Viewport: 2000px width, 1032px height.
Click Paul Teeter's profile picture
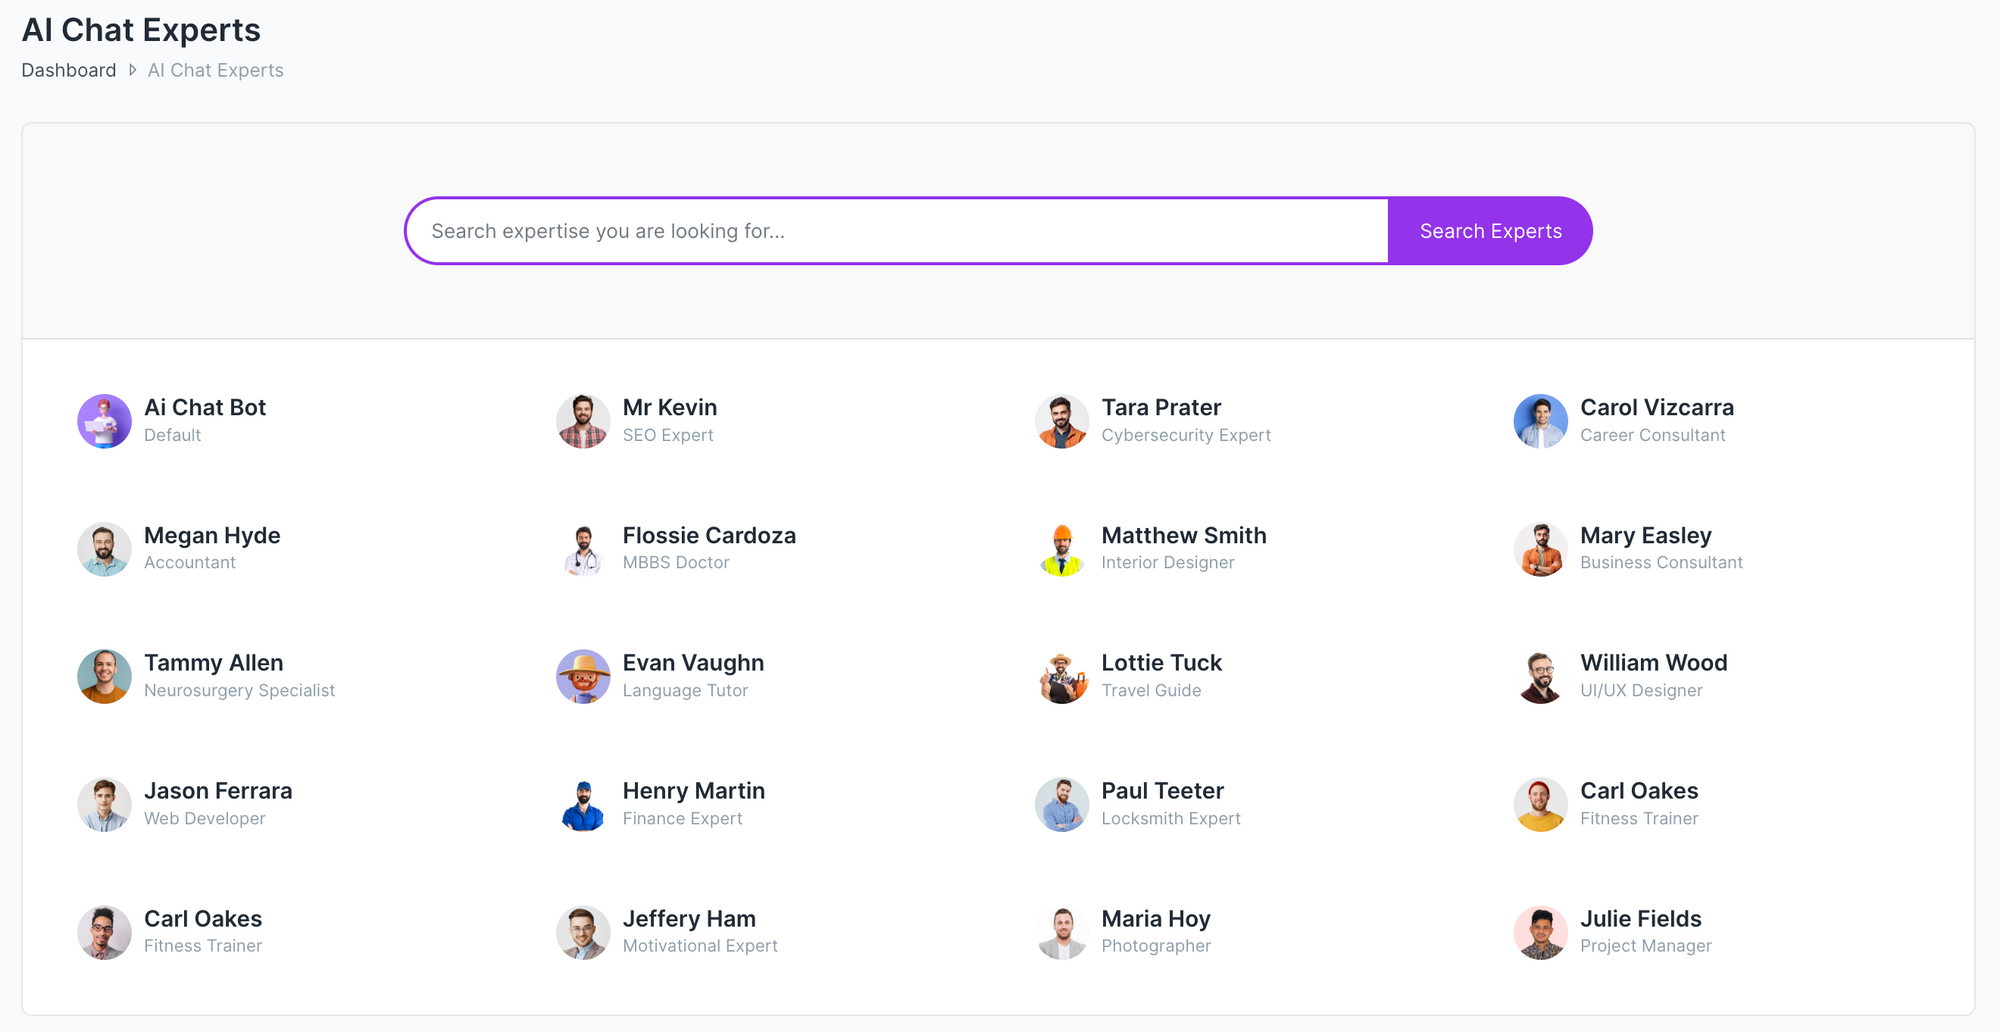click(1062, 805)
